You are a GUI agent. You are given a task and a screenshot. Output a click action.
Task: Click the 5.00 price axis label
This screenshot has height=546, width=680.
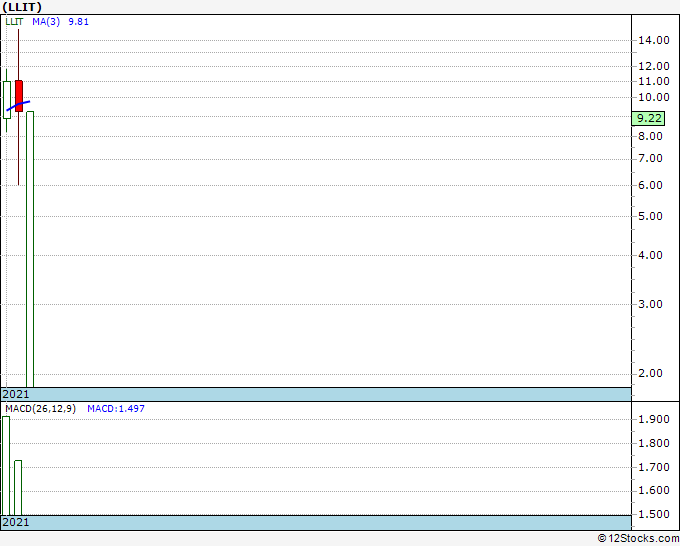(650, 216)
